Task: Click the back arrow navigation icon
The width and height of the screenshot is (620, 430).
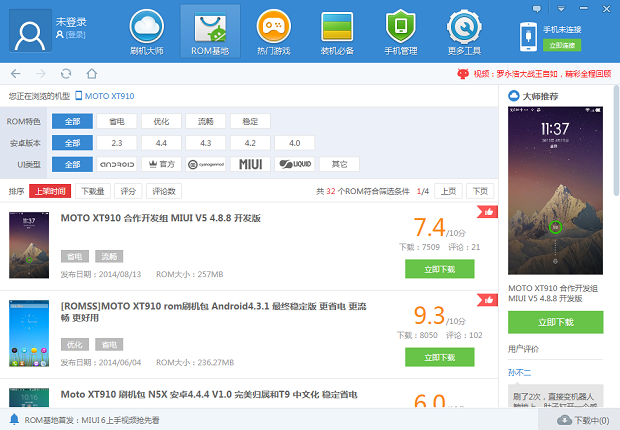Action: [15, 74]
